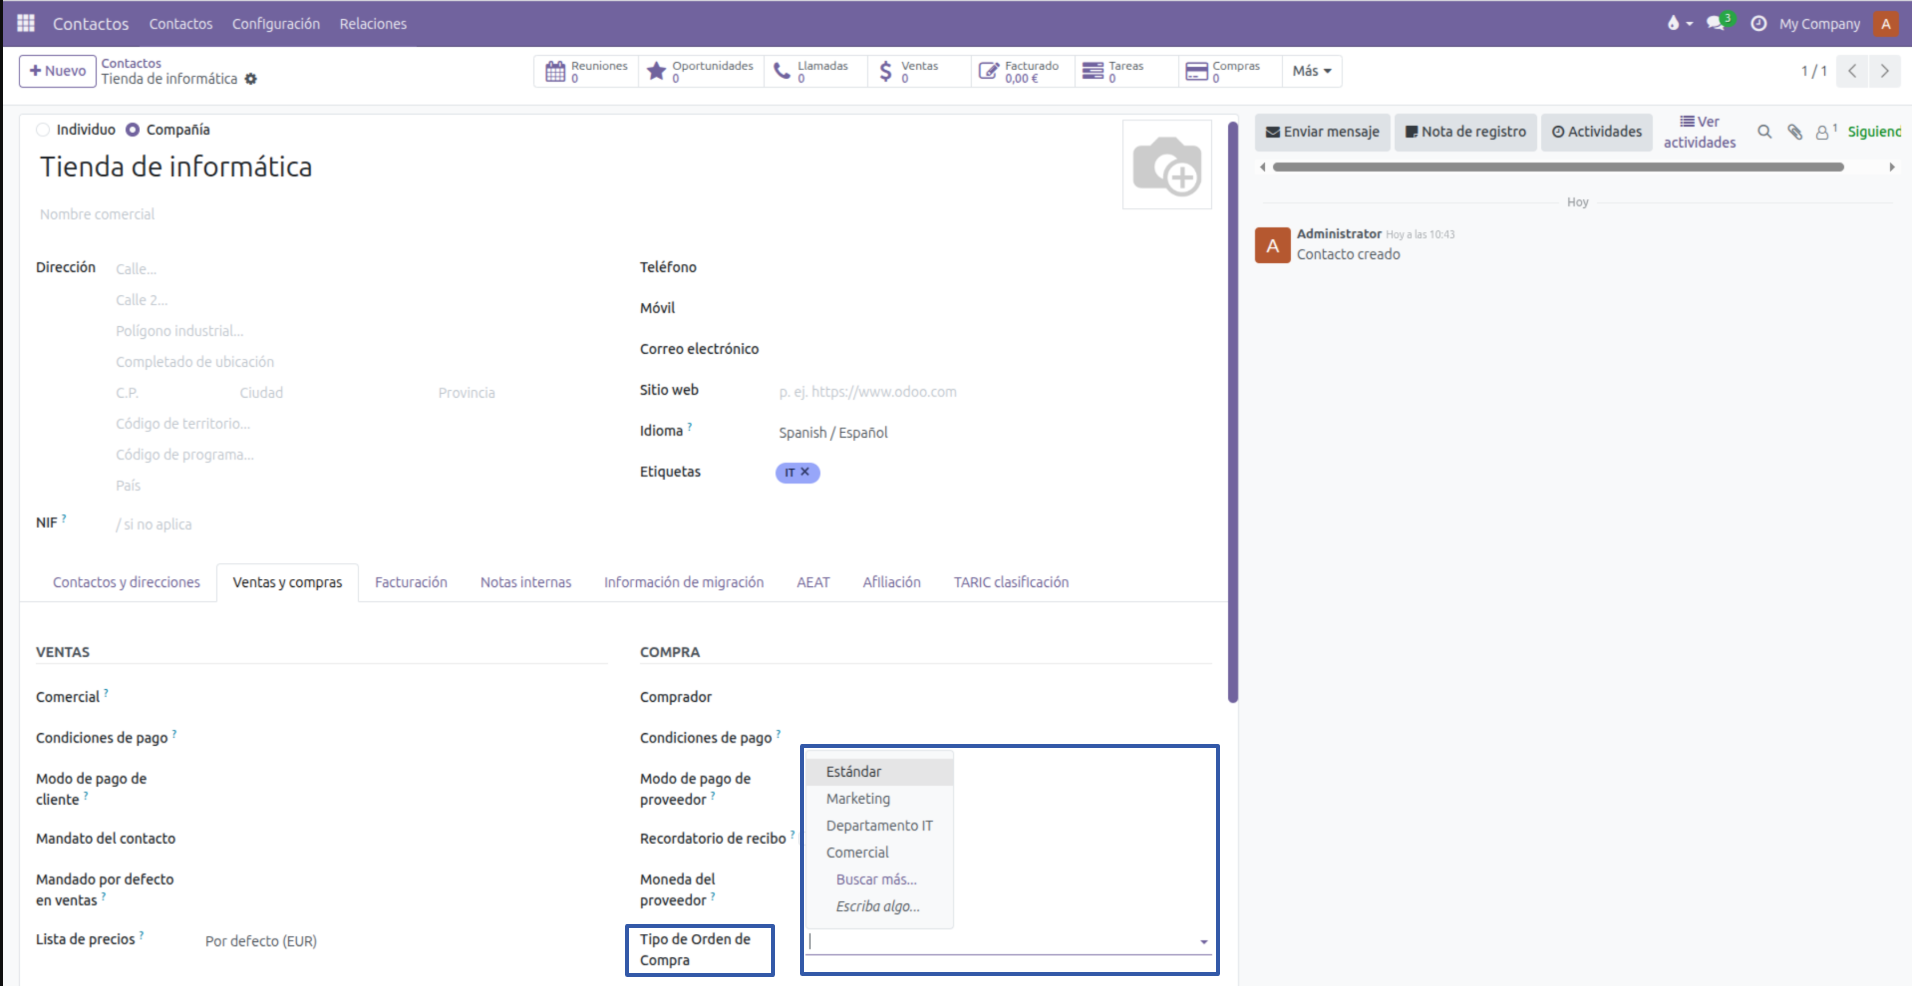Click the Tipo de Orden de Compra dropdown arrow
This screenshot has width=1912, height=986.
pyautogui.click(x=1203, y=942)
